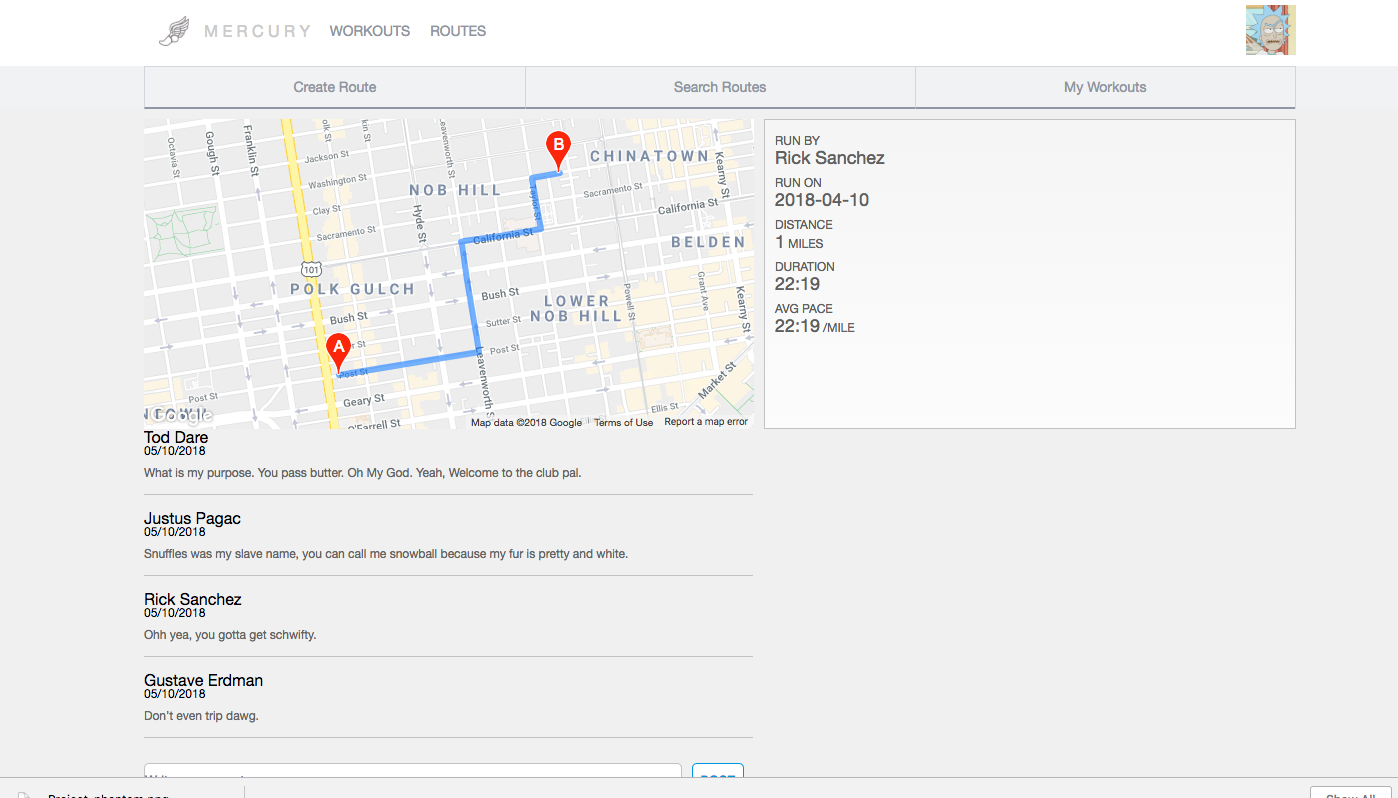Click the US 101 highway shield
Viewport: 1398px width, 798px height.
pyautogui.click(x=310, y=269)
